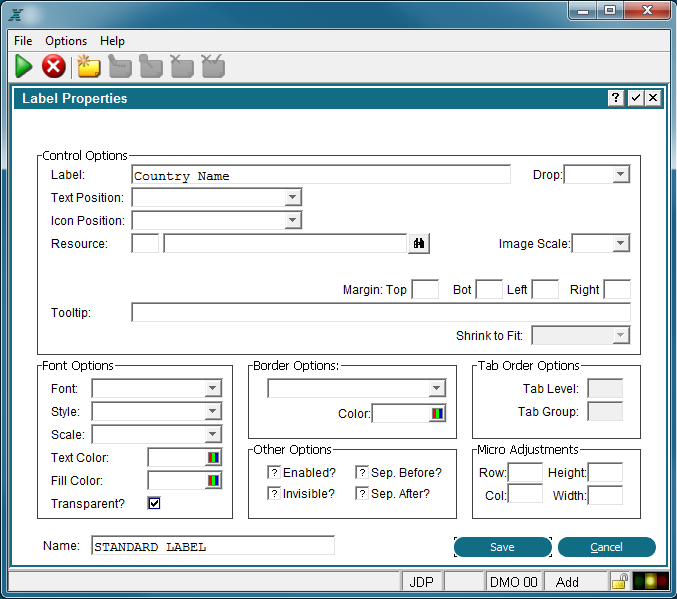677x599 pixels.
Task: Click the Tooltip input field
Action: click(x=381, y=312)
